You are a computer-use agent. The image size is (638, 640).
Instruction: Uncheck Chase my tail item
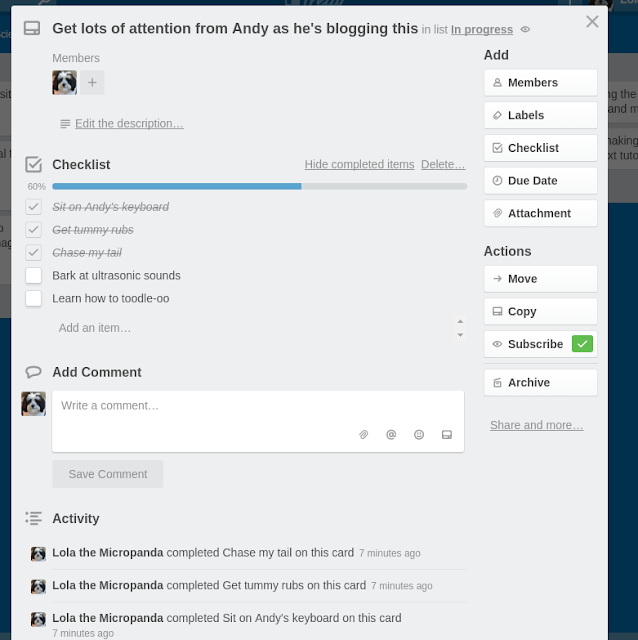[33, 253]
